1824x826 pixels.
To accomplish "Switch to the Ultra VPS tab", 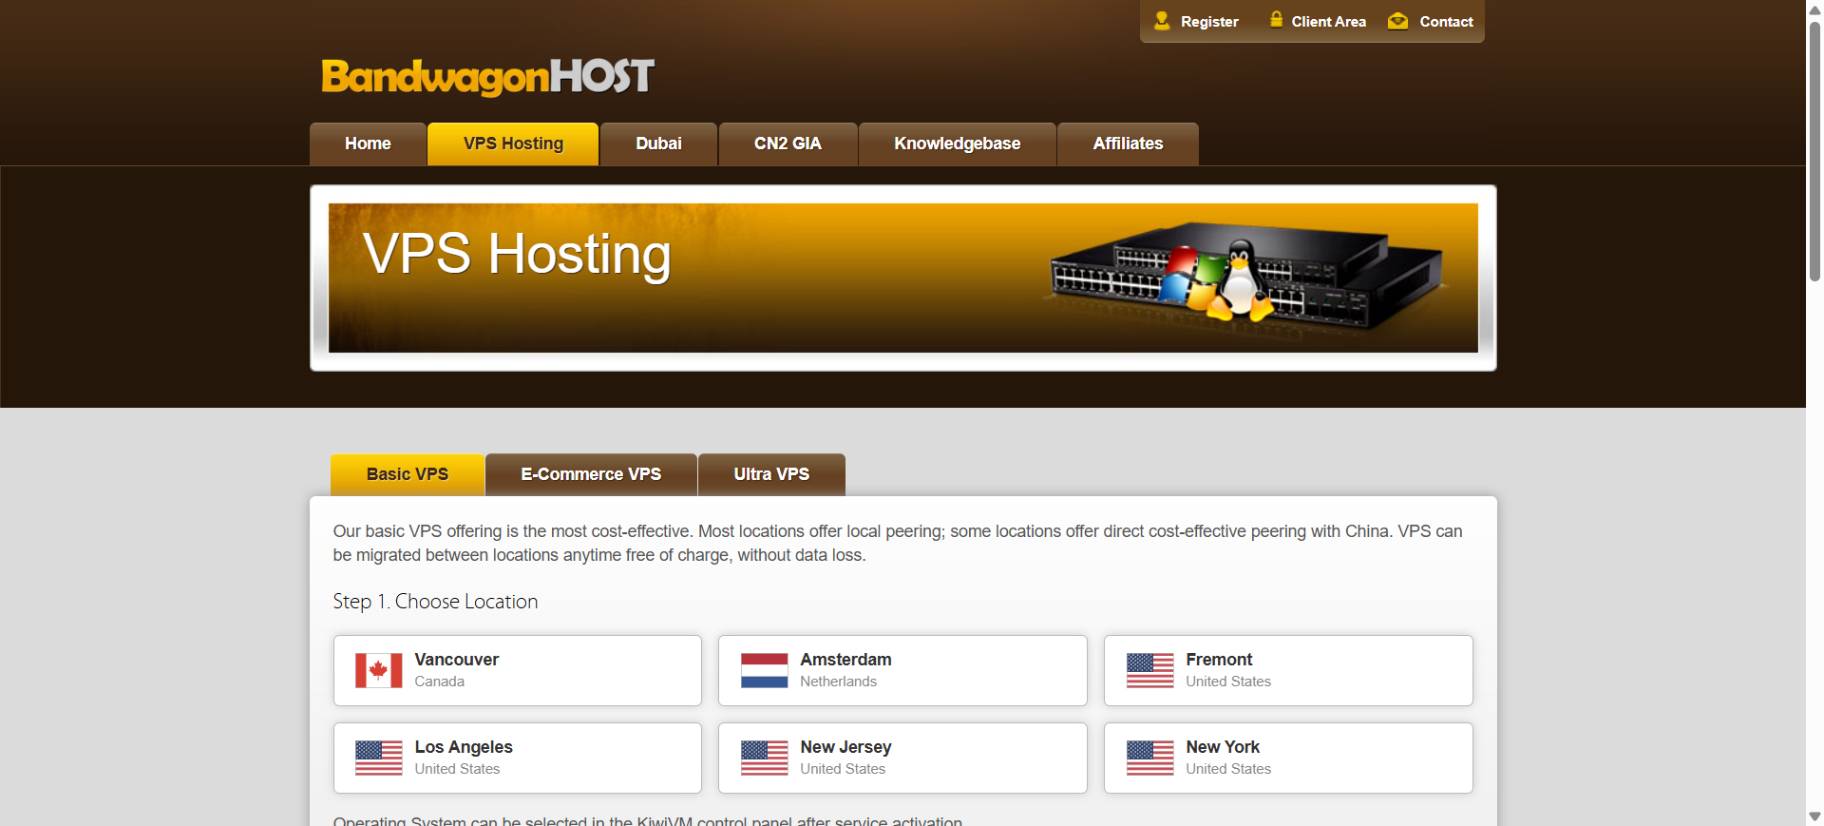I will 771,474.
